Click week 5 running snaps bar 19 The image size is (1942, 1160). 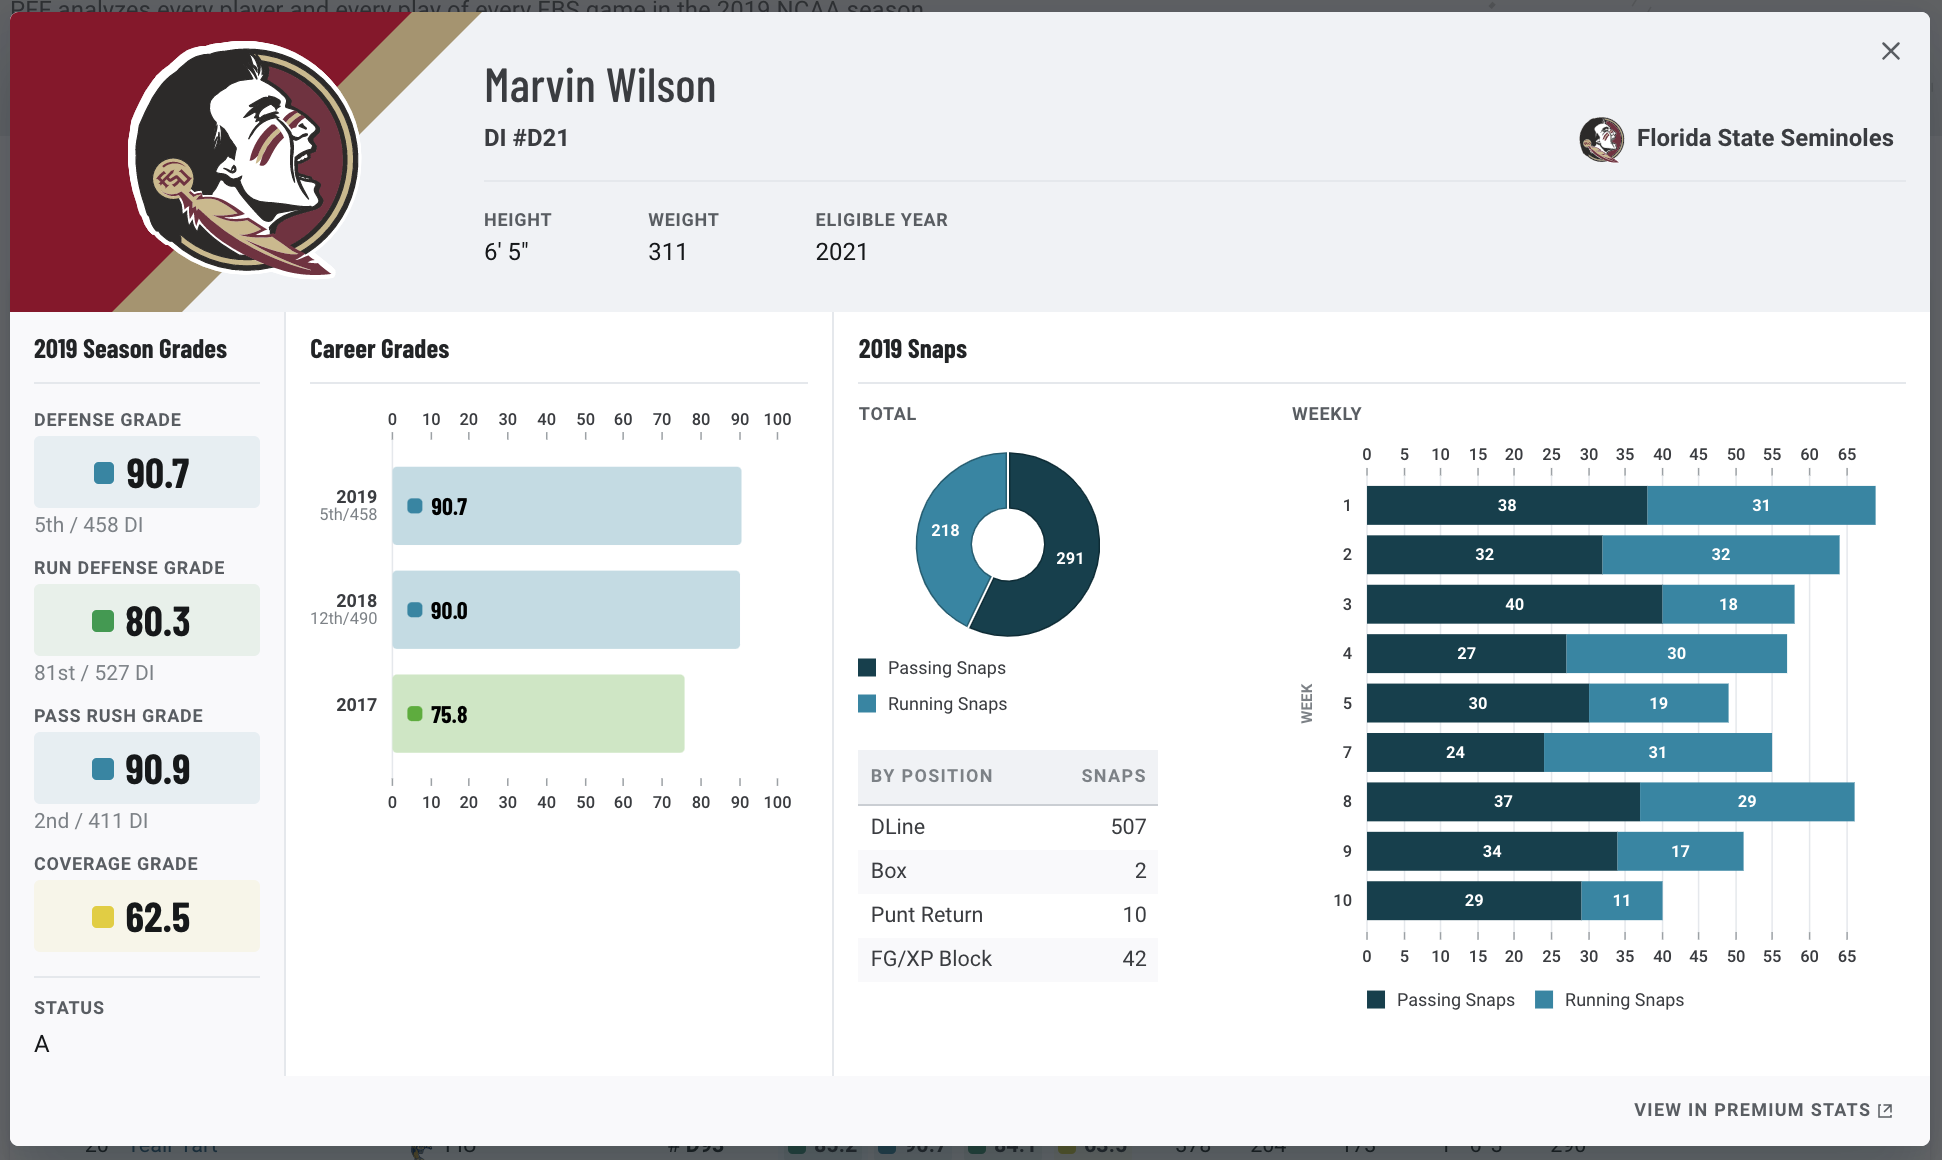tap(1658, 703)
